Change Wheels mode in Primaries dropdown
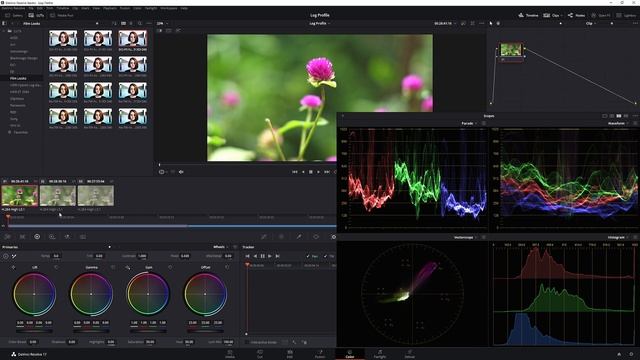Viewport: 640px width, 360px height. (x=221, y=247)
